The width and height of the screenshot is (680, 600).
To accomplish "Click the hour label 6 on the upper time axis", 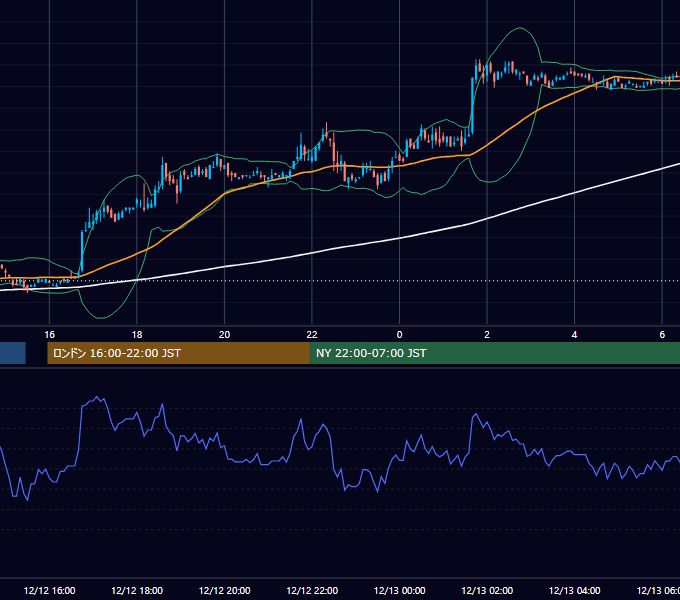I will coord(662,335).
